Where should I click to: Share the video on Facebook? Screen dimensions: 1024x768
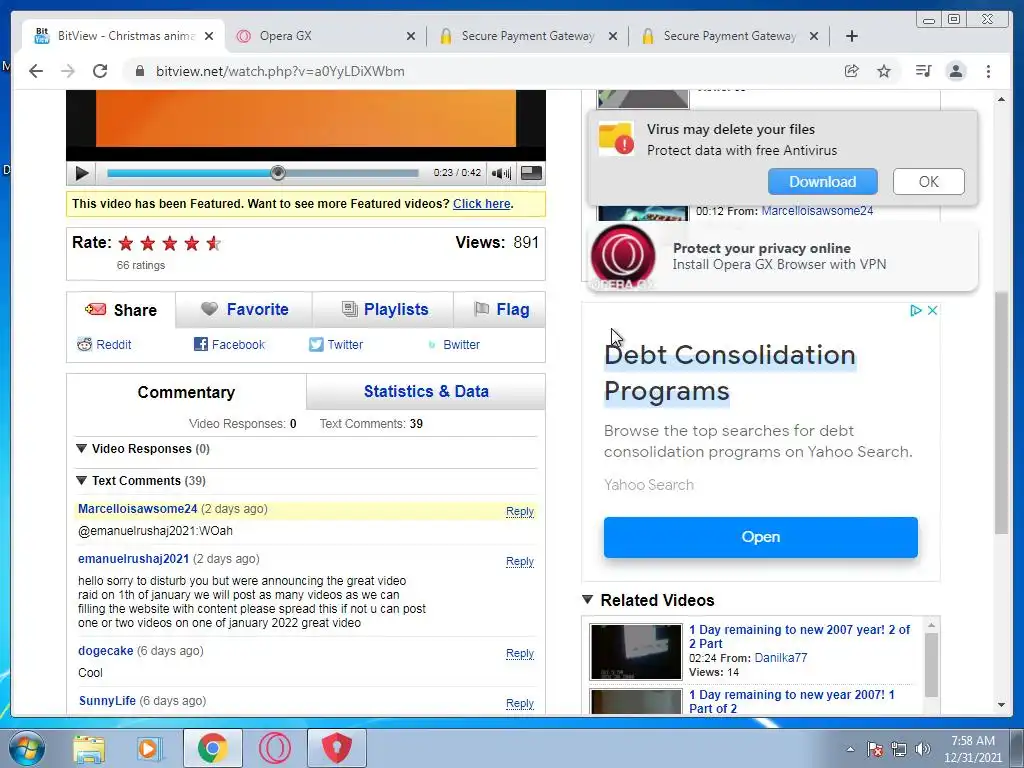click(x=229, y=344)
